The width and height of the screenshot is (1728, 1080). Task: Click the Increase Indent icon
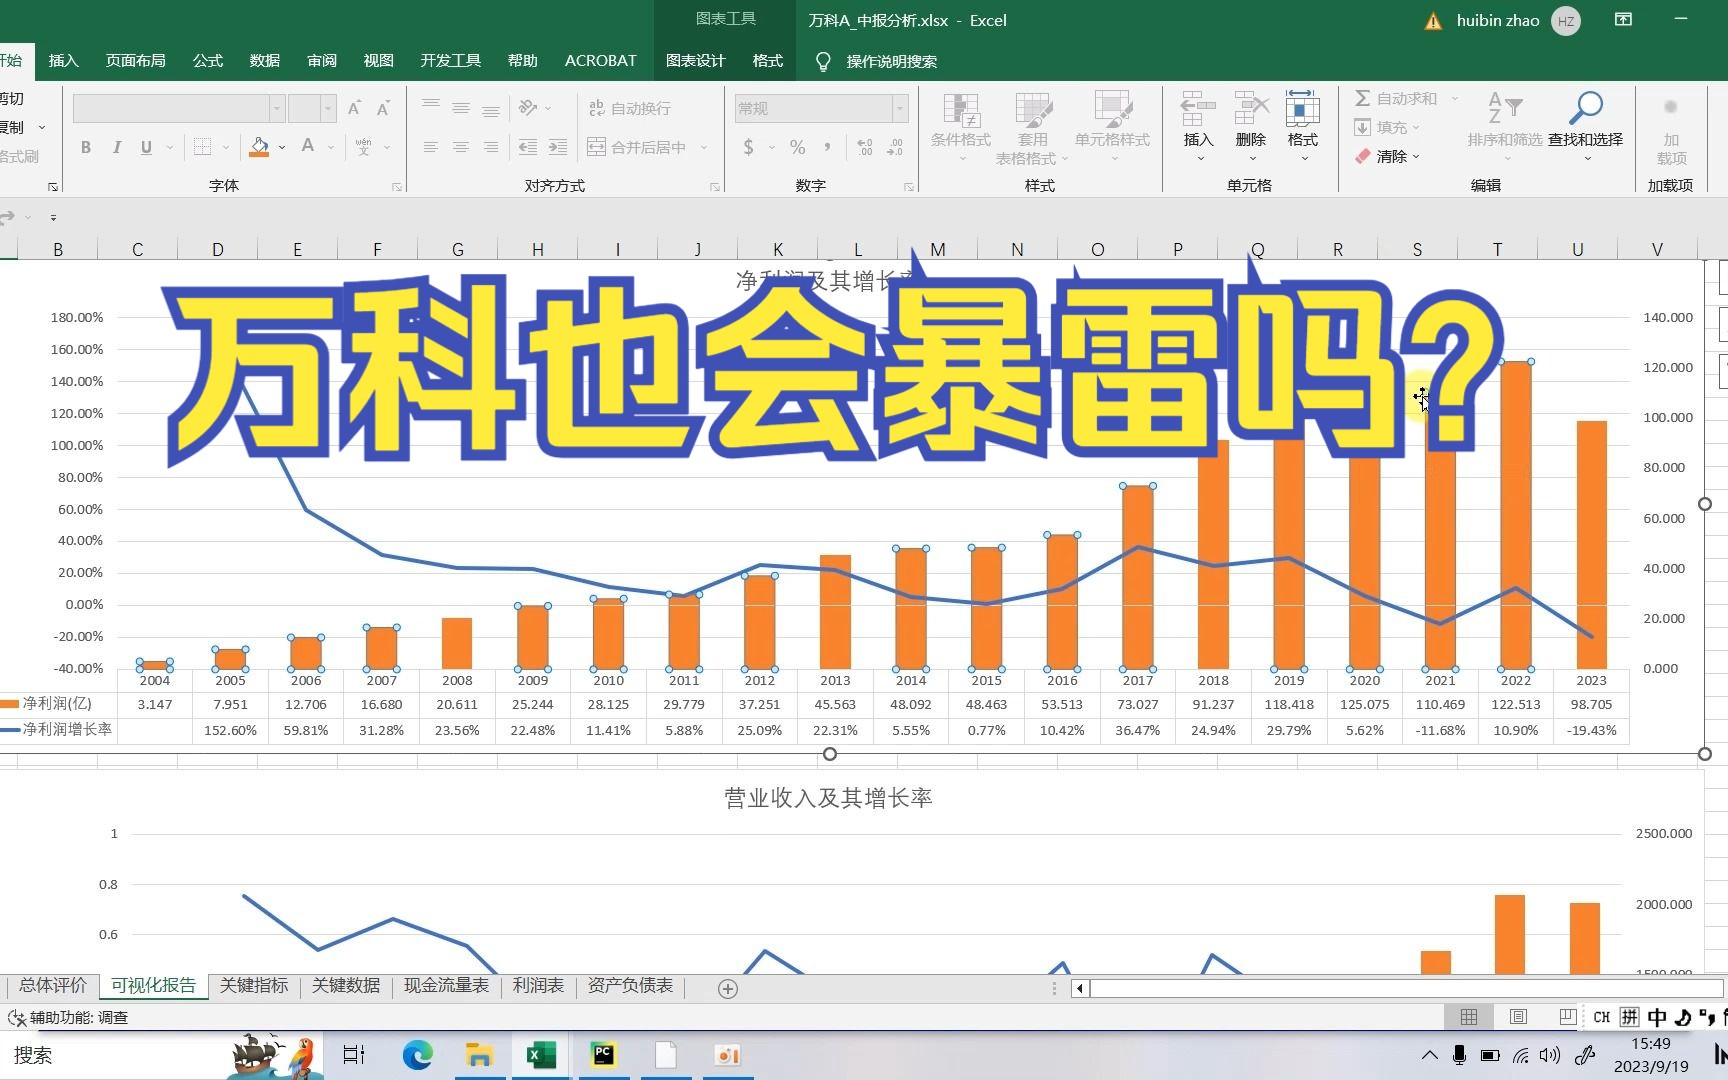pos(558,147)
